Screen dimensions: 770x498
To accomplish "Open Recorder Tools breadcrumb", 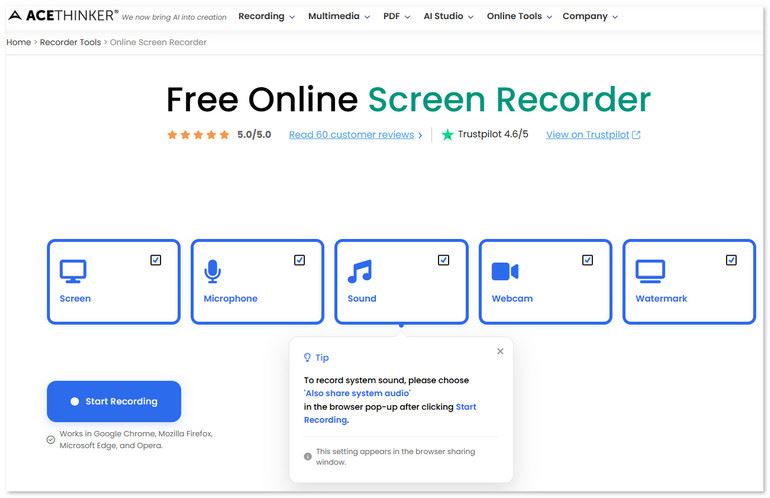I will [70, 42].
